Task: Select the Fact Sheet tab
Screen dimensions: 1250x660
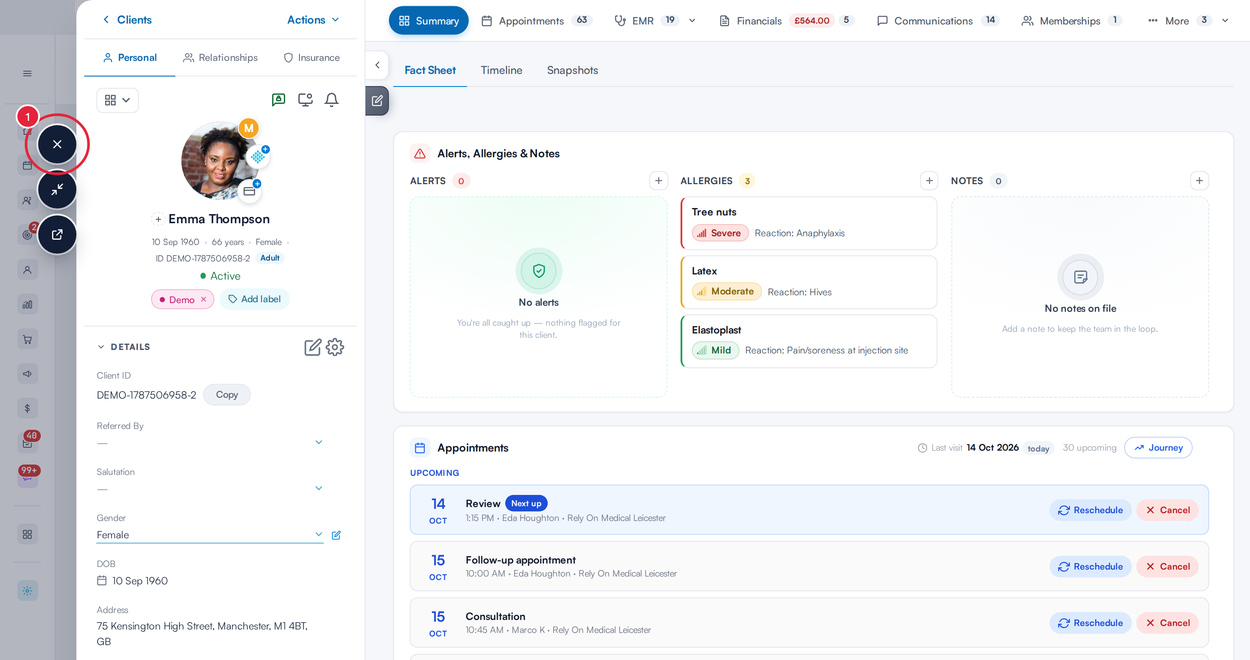Action: tap(430, 70)
